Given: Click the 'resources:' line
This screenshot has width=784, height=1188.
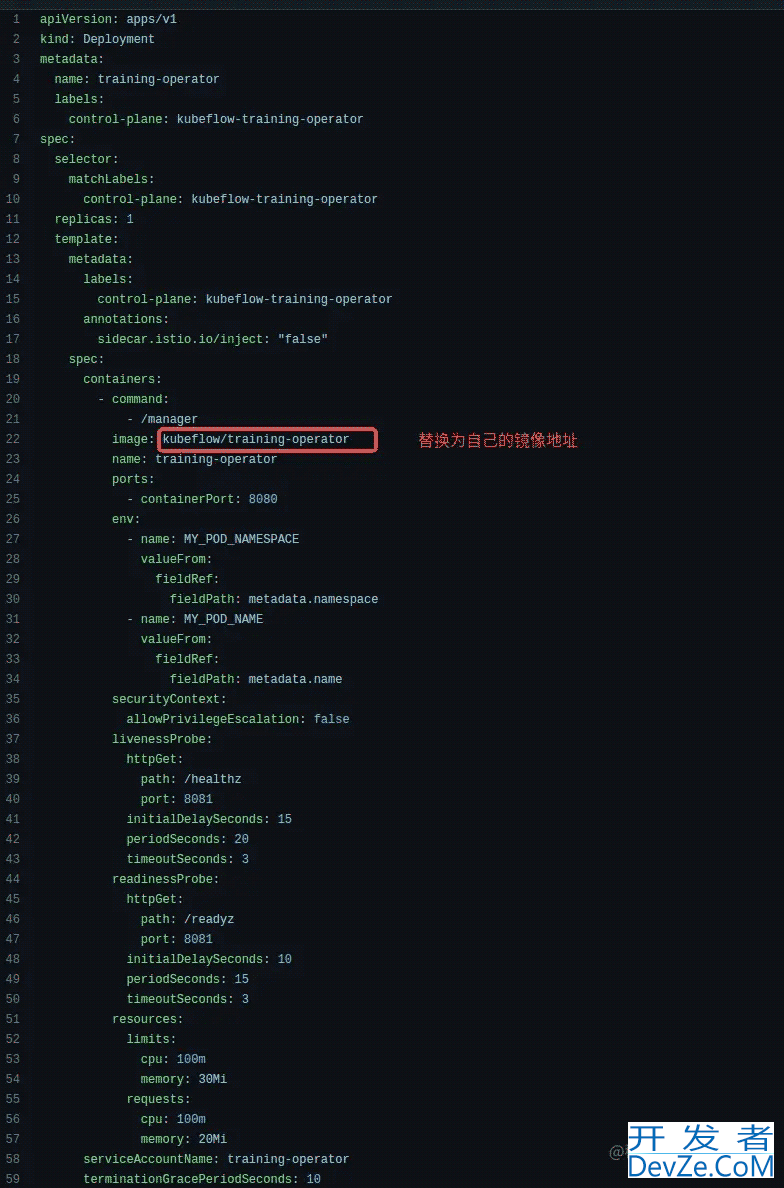Looking at the screenshot, I should tap(148, 1019).
